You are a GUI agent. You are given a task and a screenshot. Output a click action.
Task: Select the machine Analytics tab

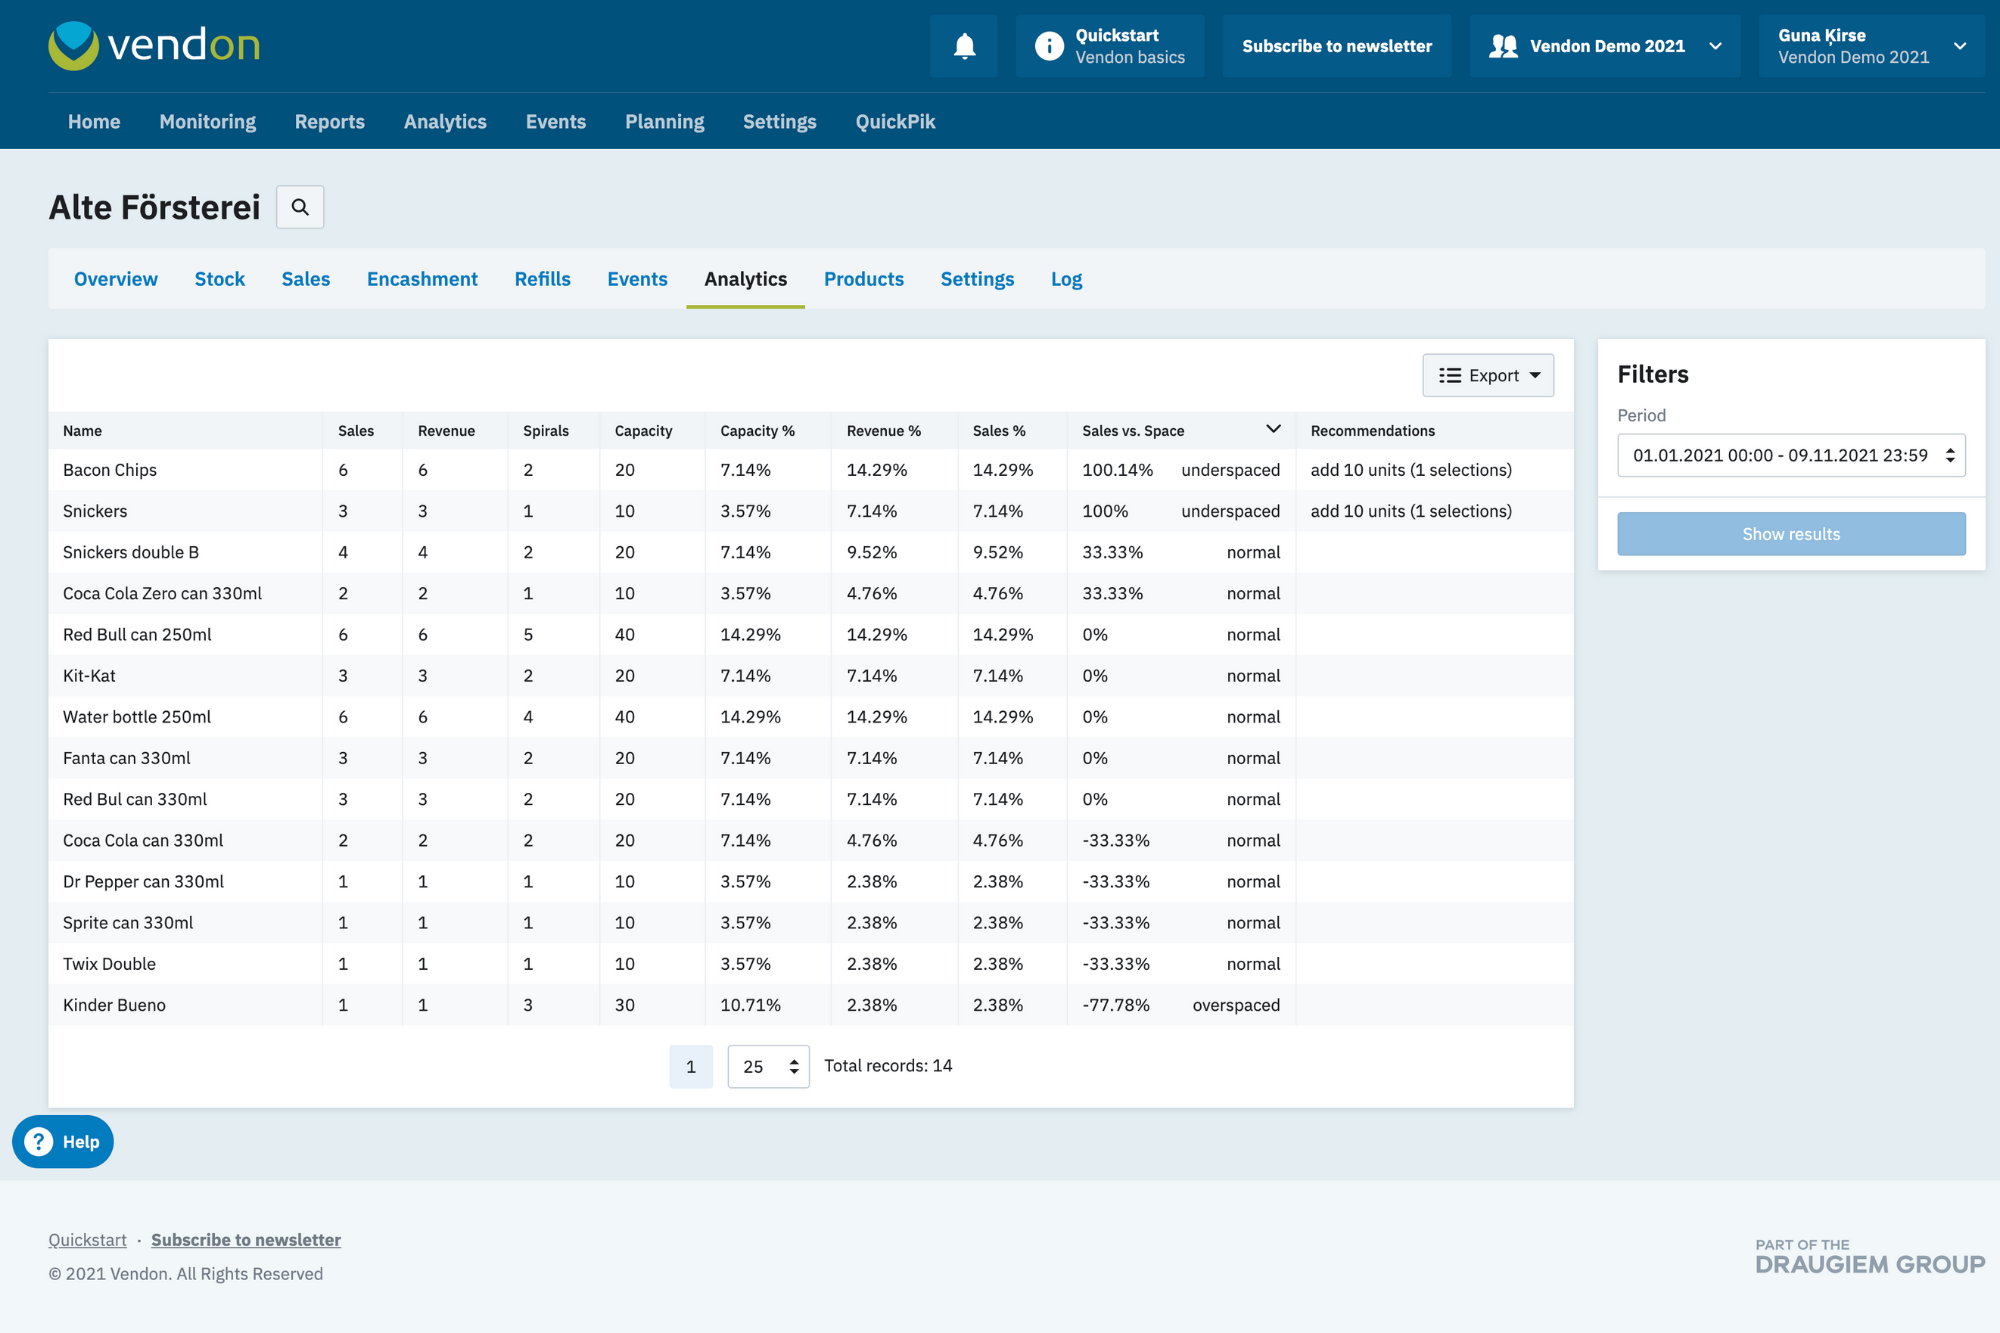point(745,279)
